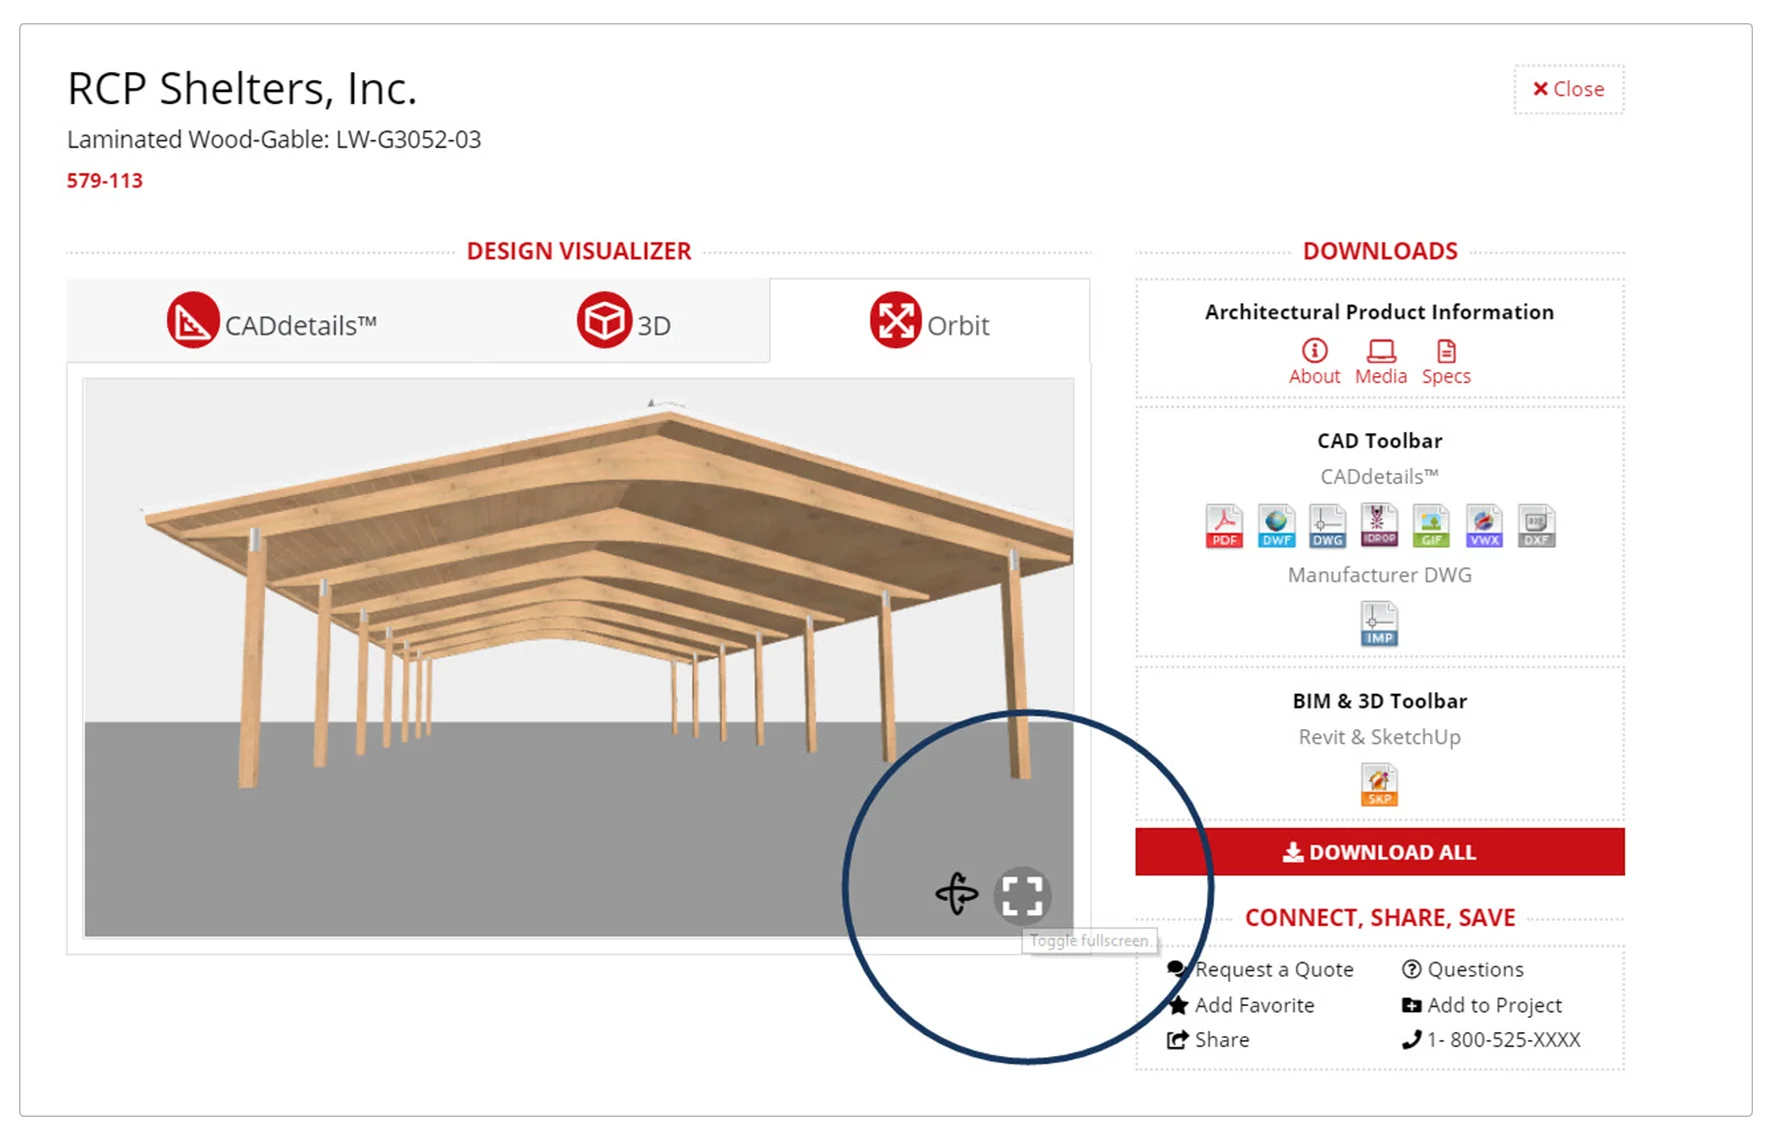Select the DWG download icon
The height and width of the screenshot is (1140, 1772).
[x=1327, y=525]
